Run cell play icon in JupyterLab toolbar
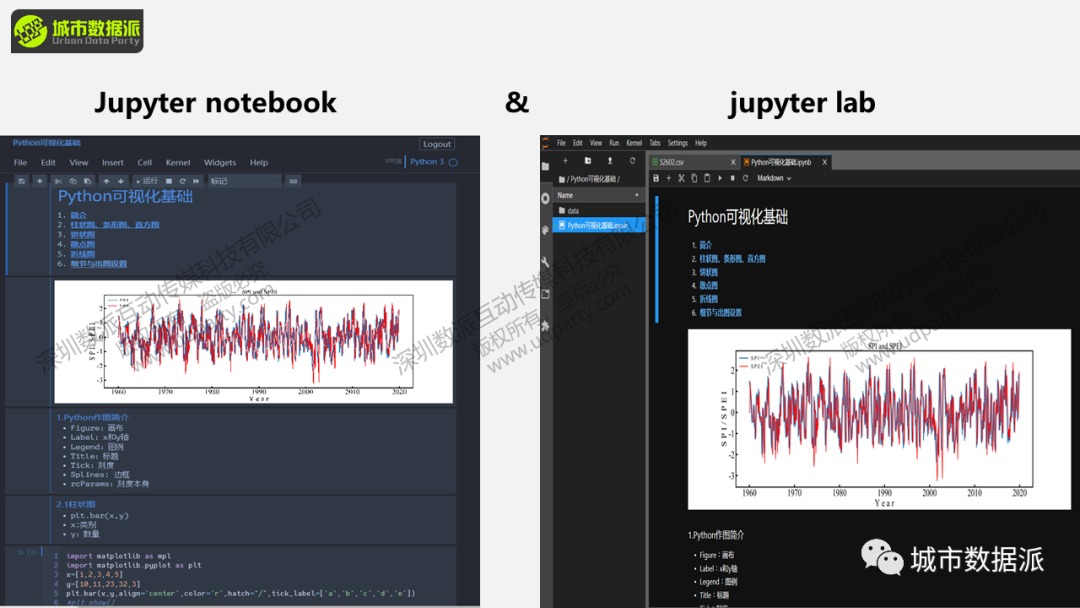 click(720, 178)
